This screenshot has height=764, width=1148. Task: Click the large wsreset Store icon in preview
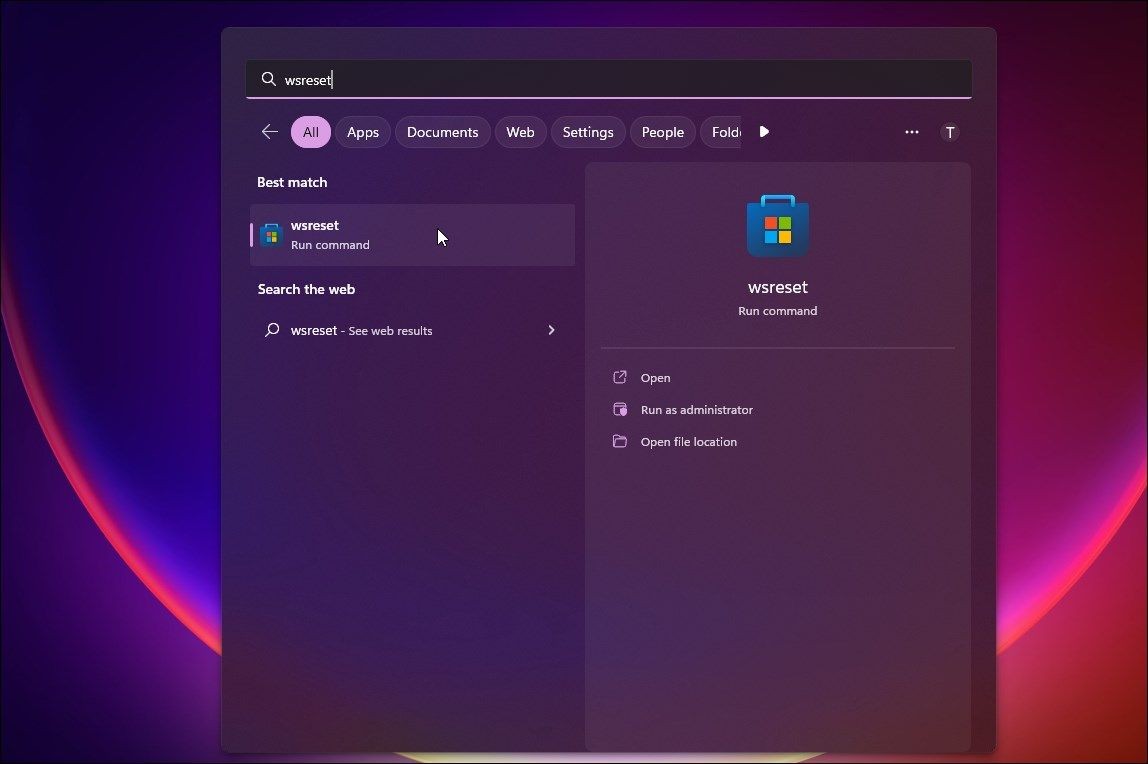[x=778, y=225]
